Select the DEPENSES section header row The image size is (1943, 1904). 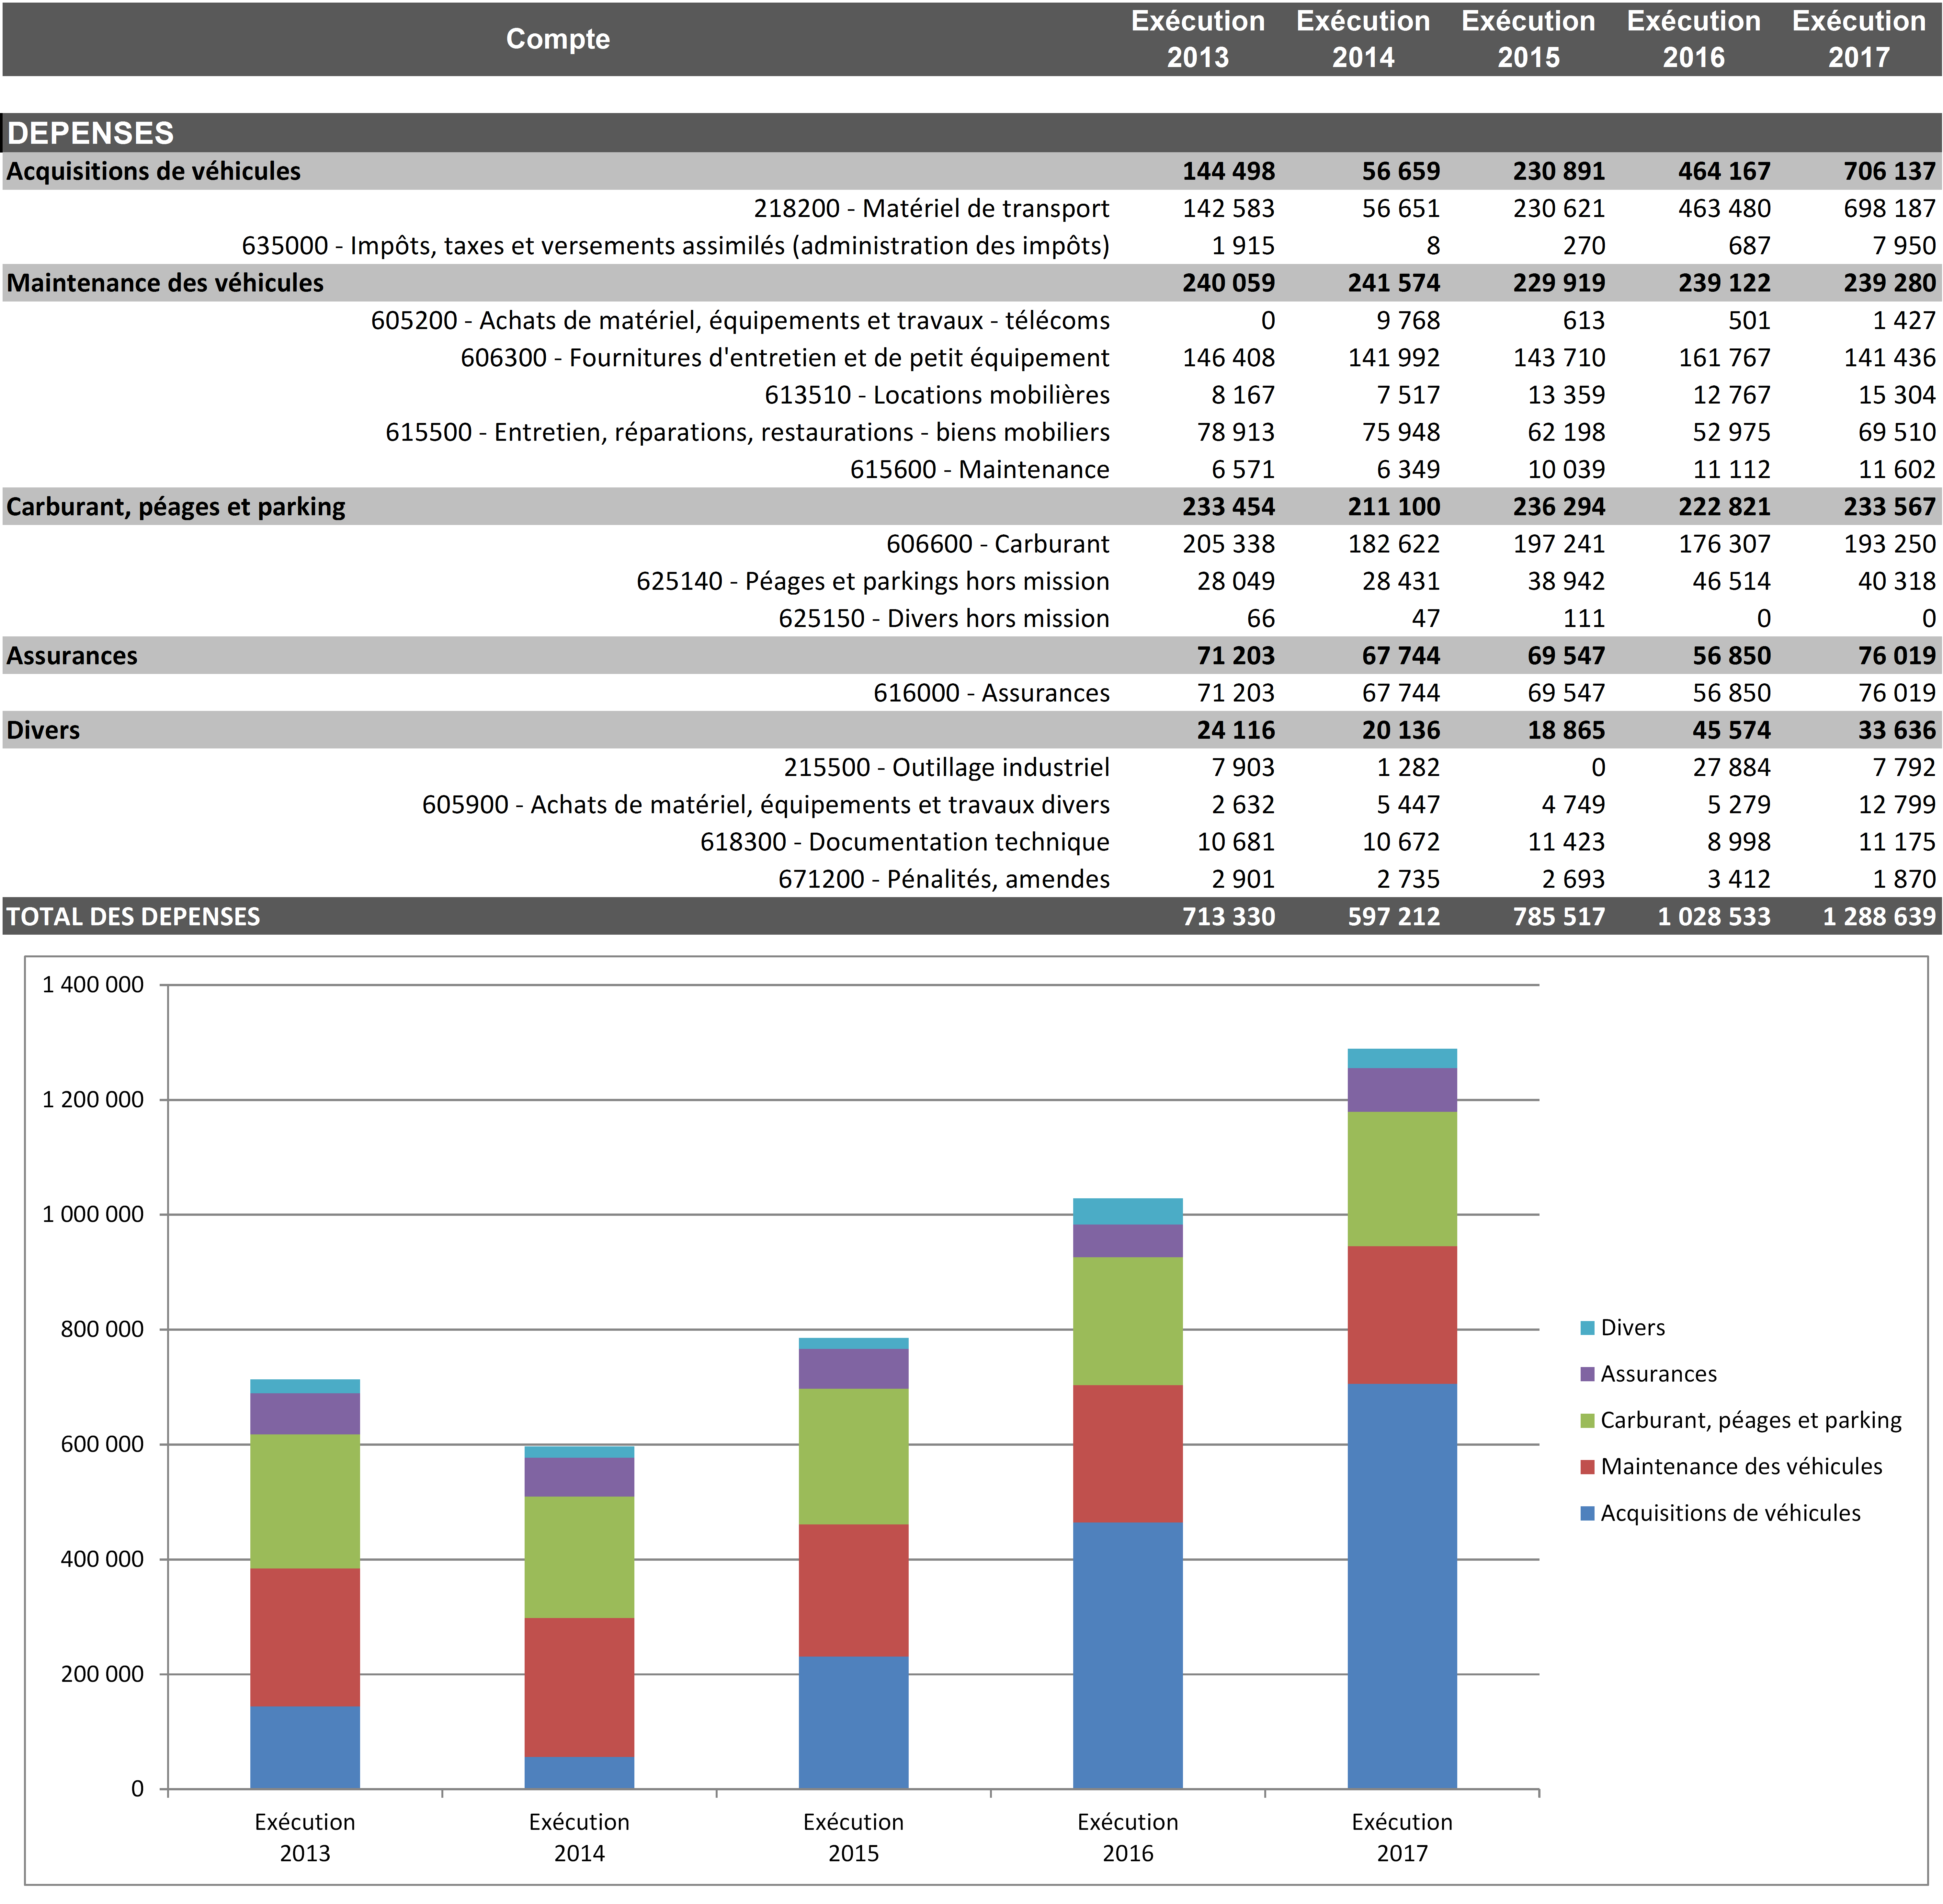click(90, 133)
